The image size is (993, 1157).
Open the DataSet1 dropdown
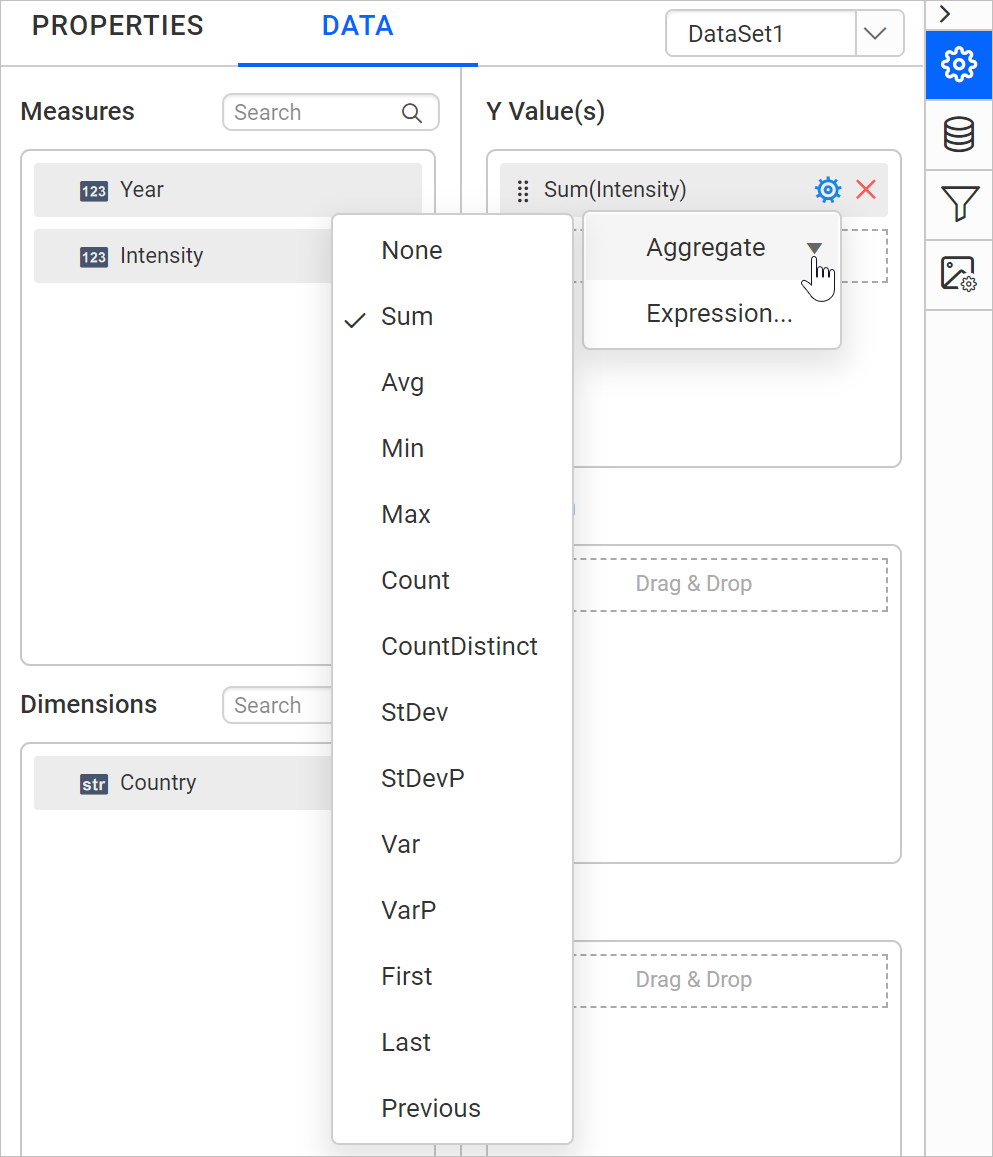point(878,33)
